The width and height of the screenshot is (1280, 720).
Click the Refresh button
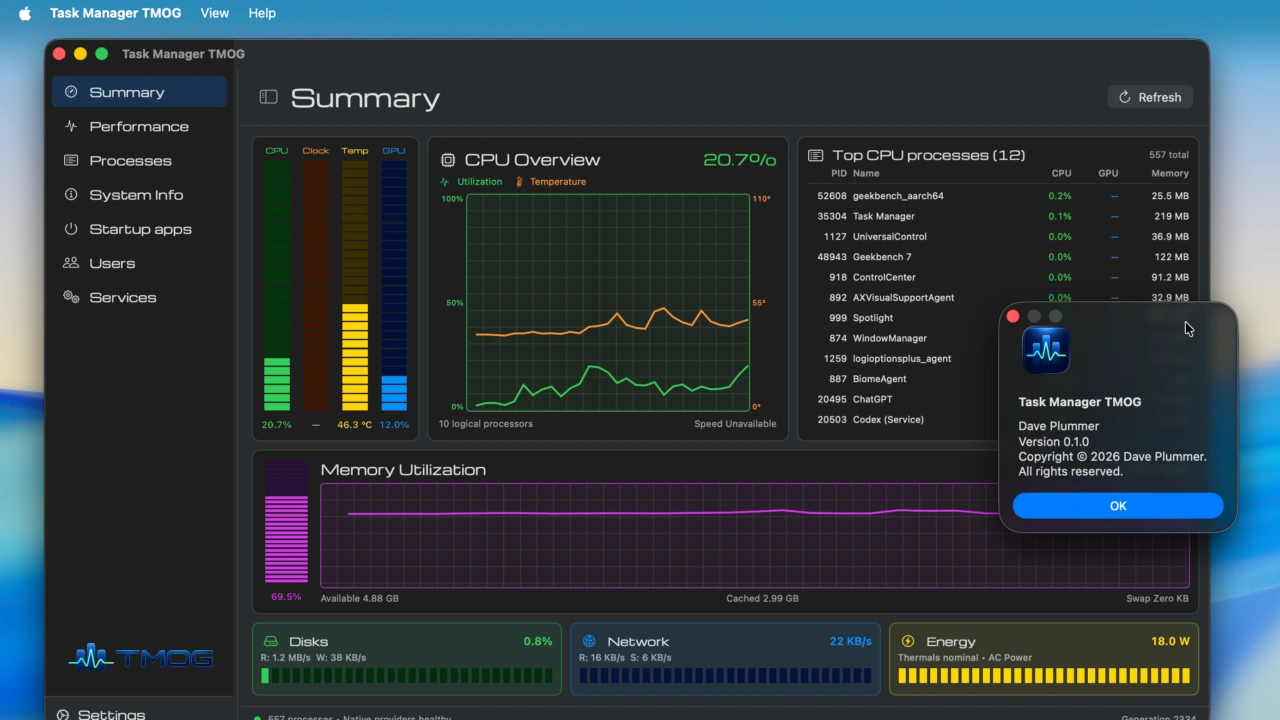[x=1150, y=97]
